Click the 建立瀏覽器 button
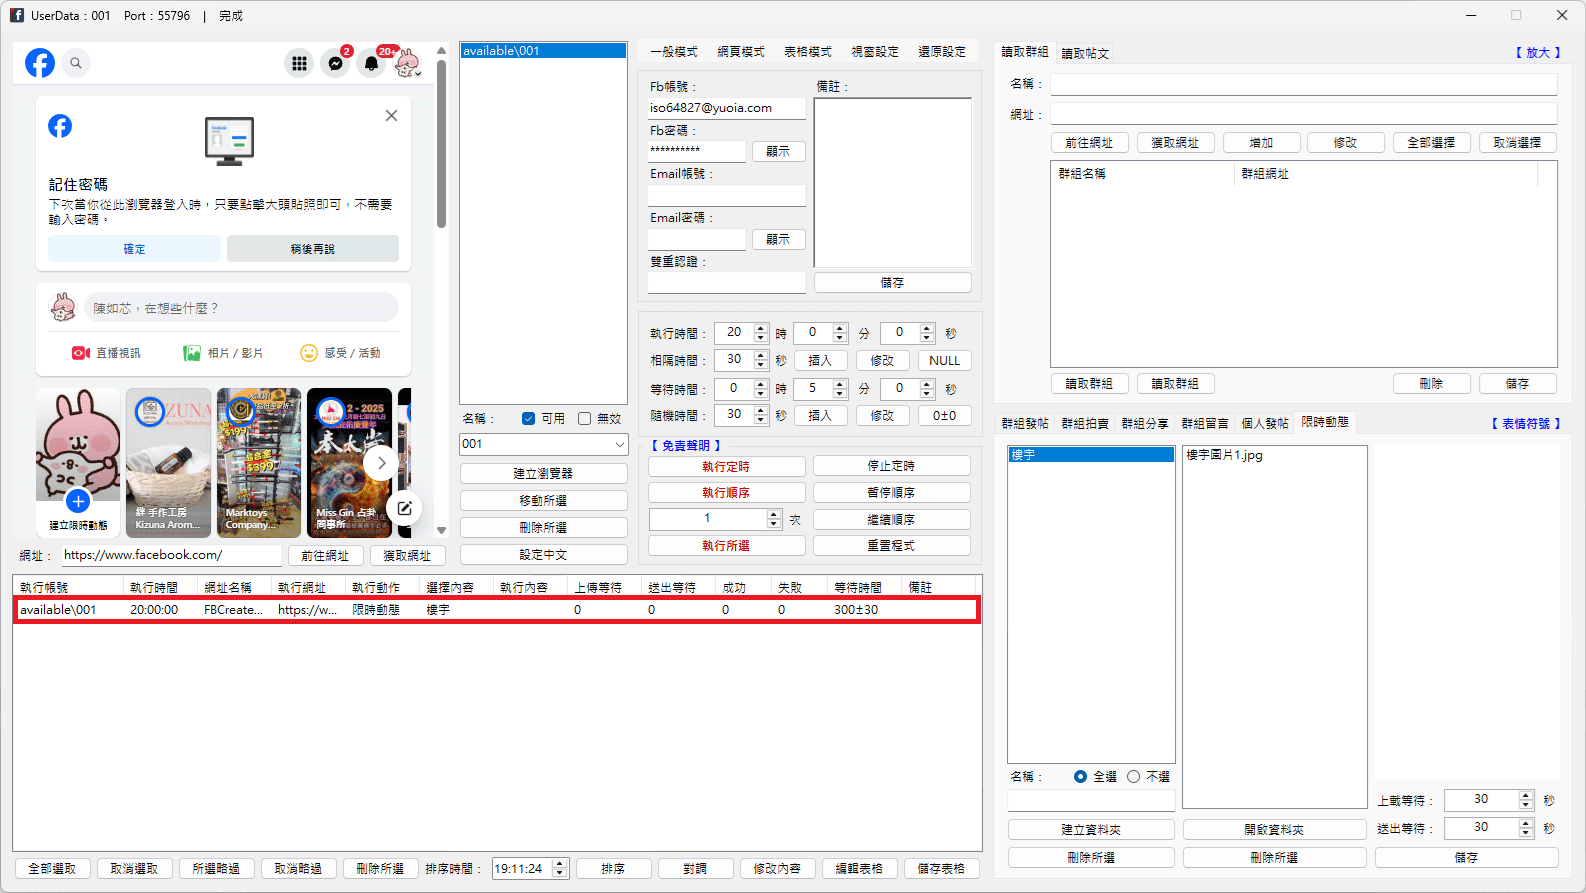Screen dimensions: 1586x893 tap(544, 474)
